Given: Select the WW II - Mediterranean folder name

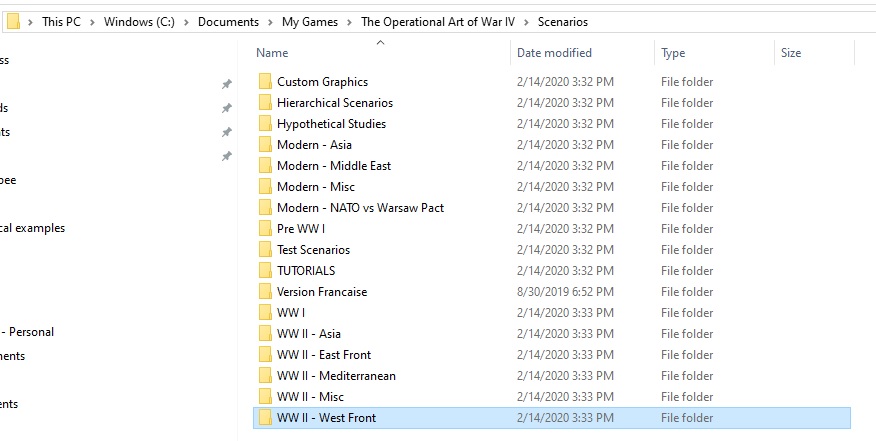Looking at the screenshot, I should 336,376.
